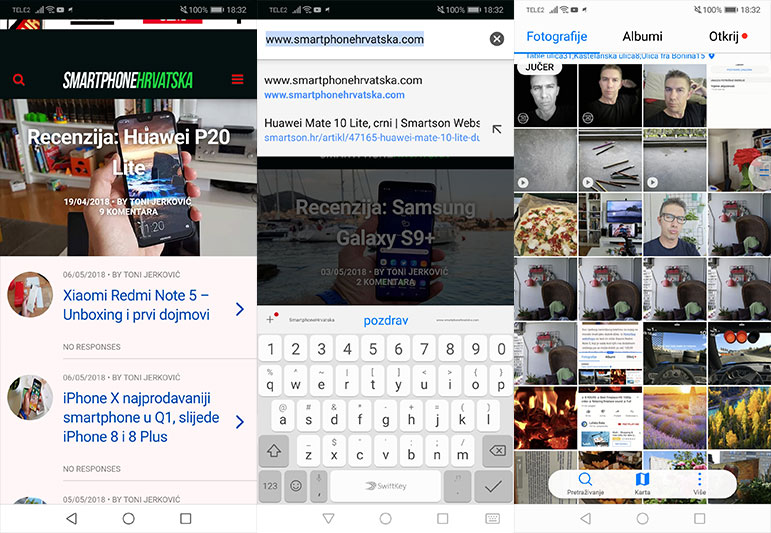The height and width of the screenshot is (533, 771).
Task: Select the Huawei Mate 10 Lite suggestion
Action: (x=371, y=130)
